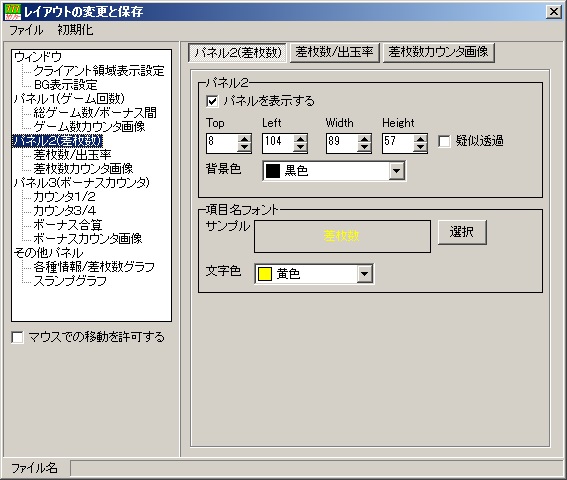Open the 背景色 dropdown showing 黒色

tap(334, 171)
